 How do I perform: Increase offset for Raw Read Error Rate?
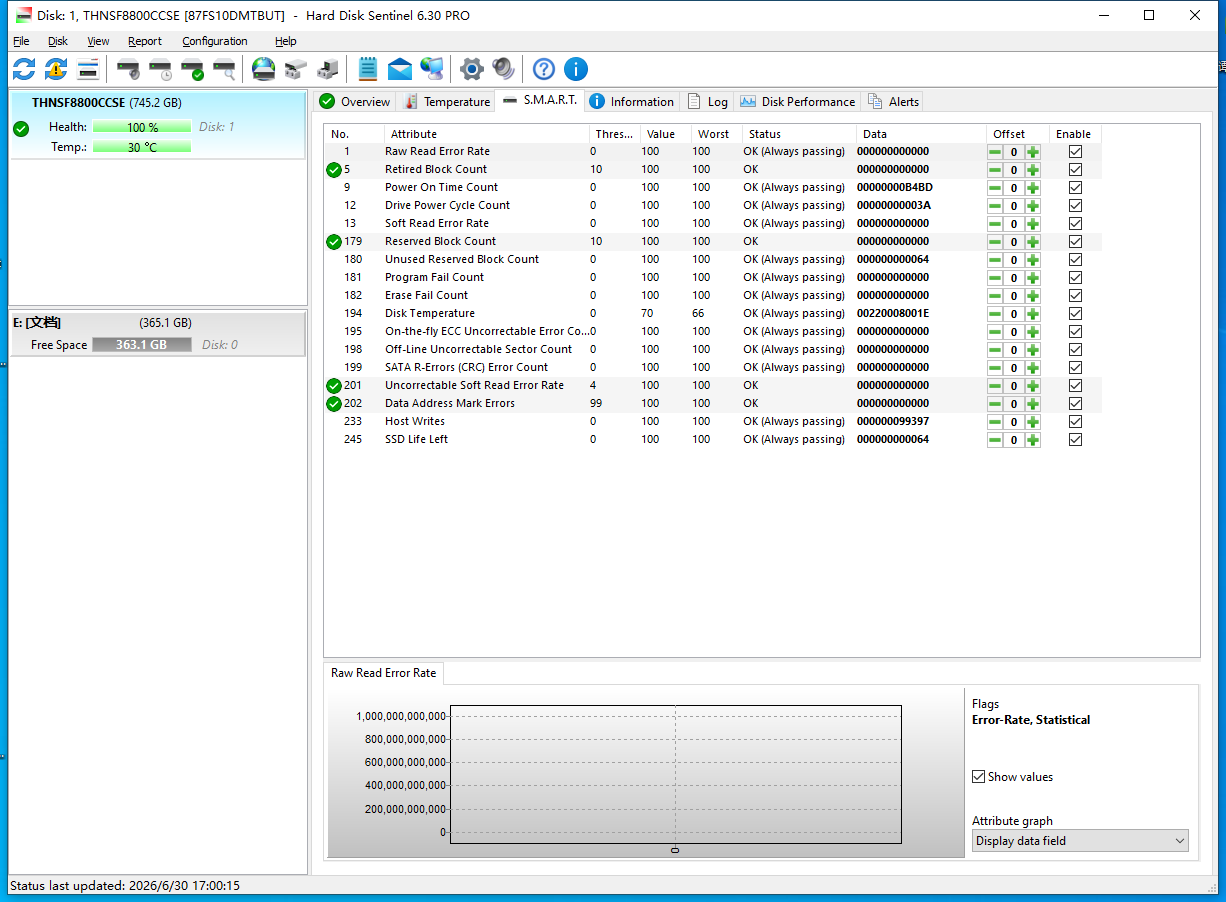tap(1033, 152)
